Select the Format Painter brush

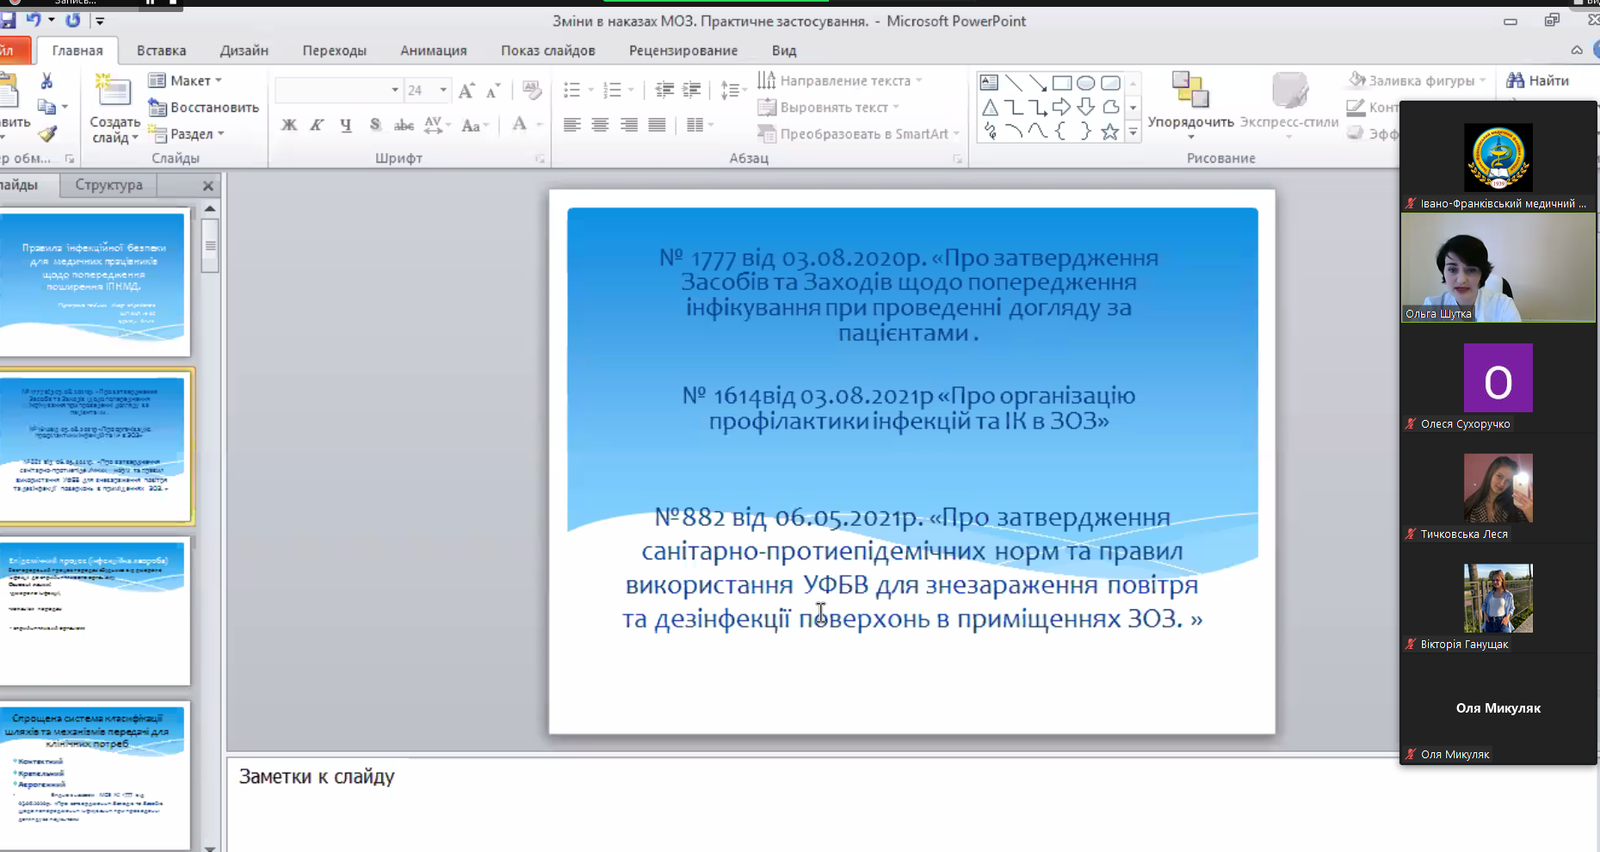47,134
